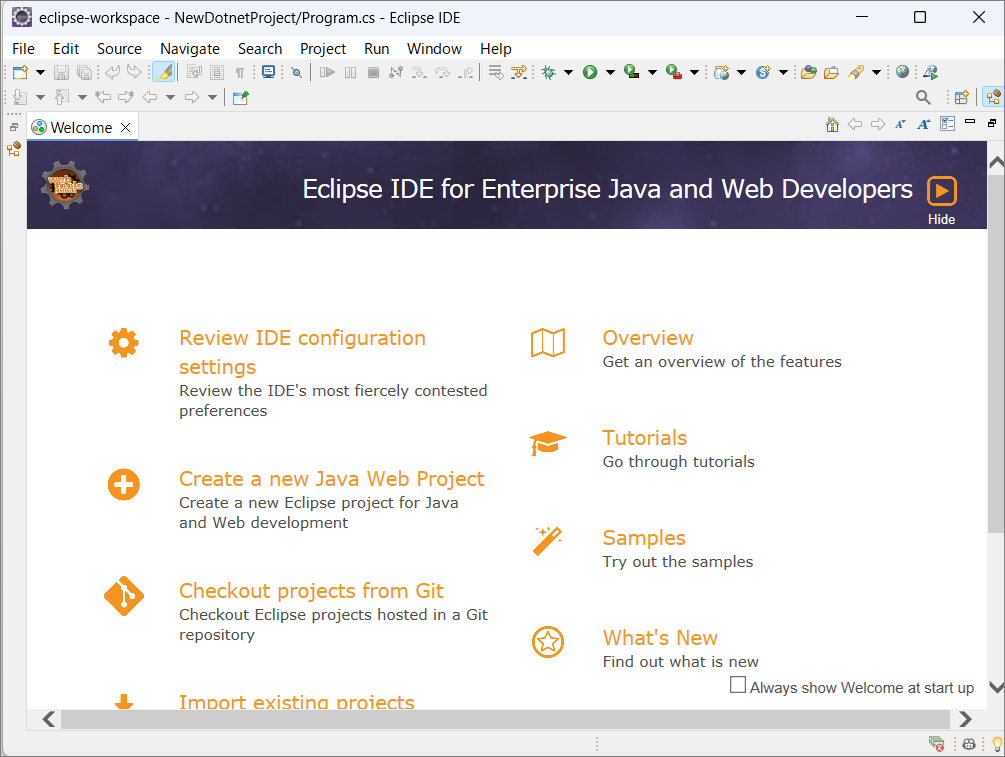Click the Open Perspective icon
1005x757 pixels.
[x=961, y=97]
